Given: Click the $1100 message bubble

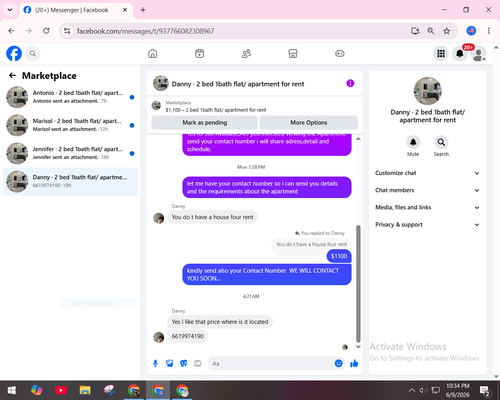Looking at the screenshot, I should [339, 256].
